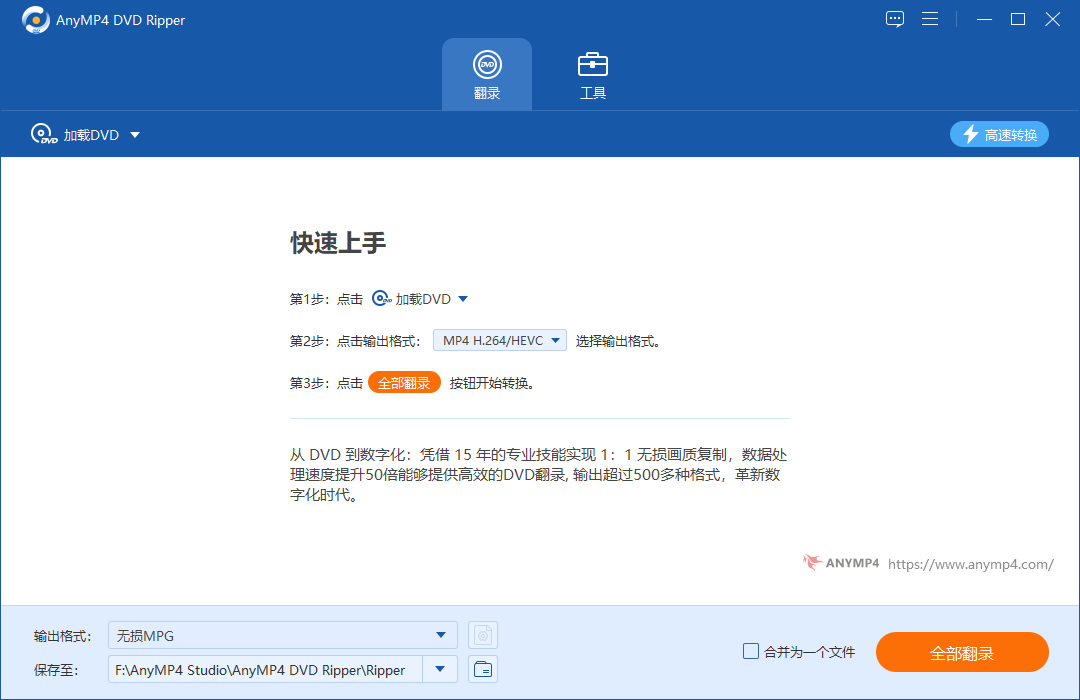Image resolution: width=1080 pixels, height=700 pixels.
Task: Switch to the 翻录 tab
Action: (x=487, y=75)
